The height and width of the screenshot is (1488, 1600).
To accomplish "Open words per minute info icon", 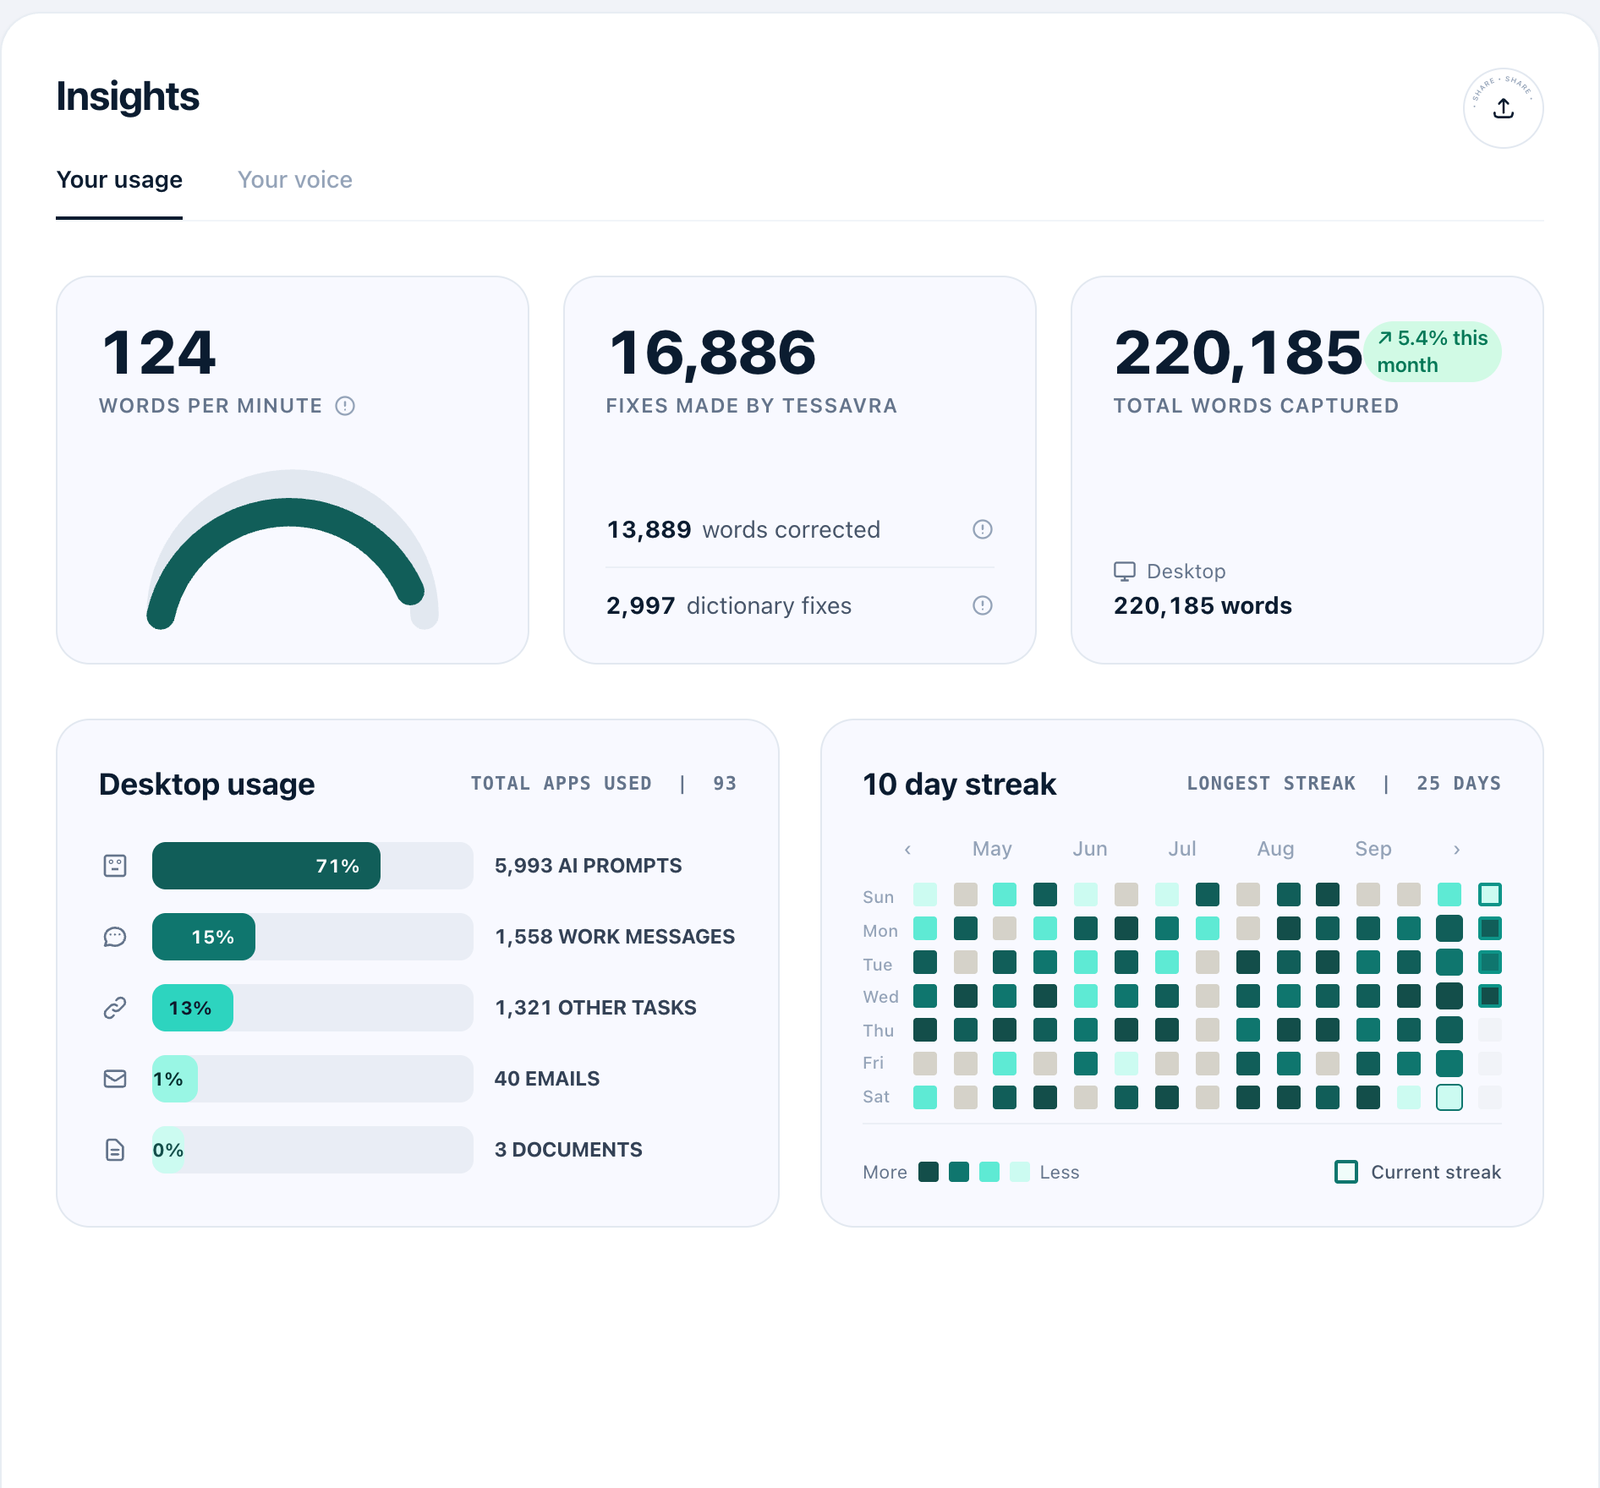I will point(345,406).
